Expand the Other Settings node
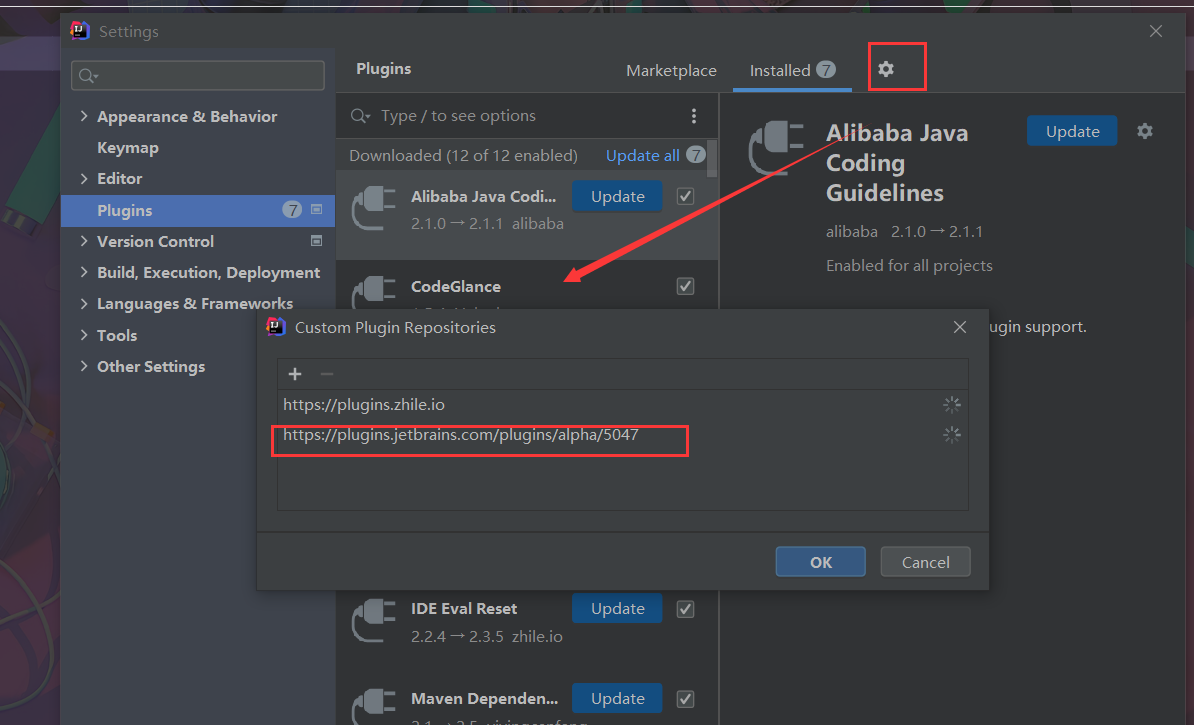Image resolution: width=1194 pixels, height=725 pixels. click(84, 366)
